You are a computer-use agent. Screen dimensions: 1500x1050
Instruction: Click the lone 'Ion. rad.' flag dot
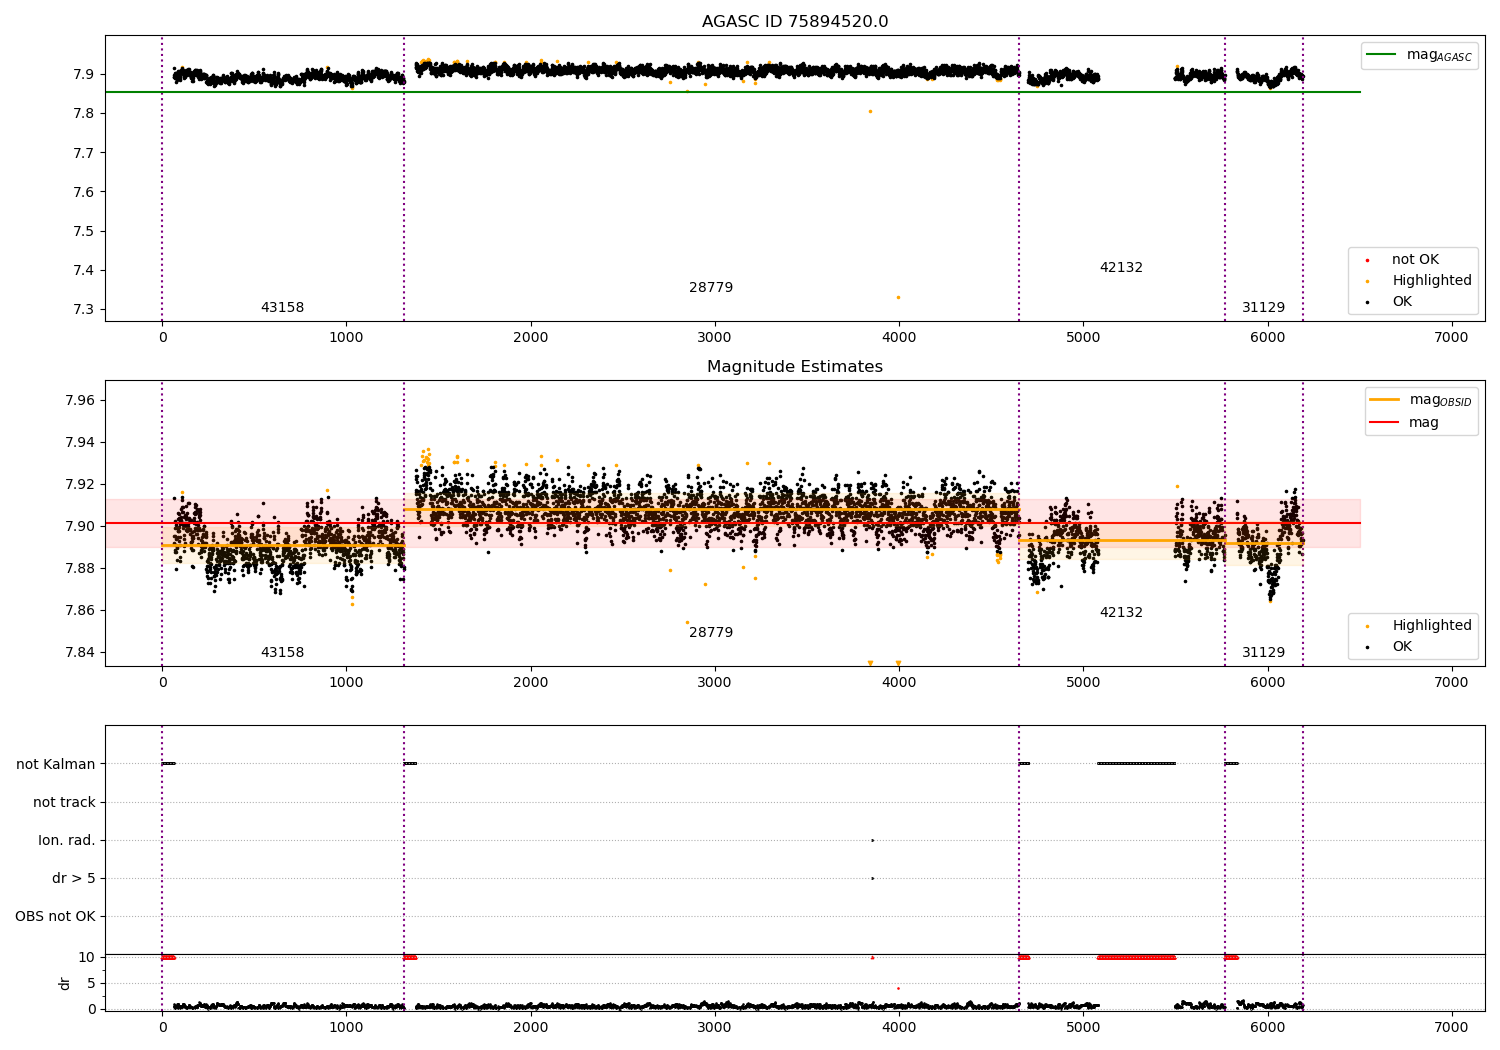point(873,841)
